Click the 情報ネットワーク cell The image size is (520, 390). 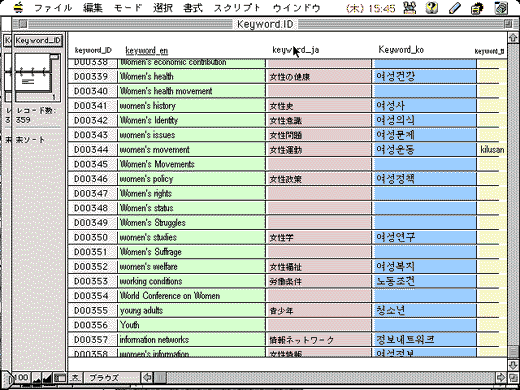coord(319,340)
